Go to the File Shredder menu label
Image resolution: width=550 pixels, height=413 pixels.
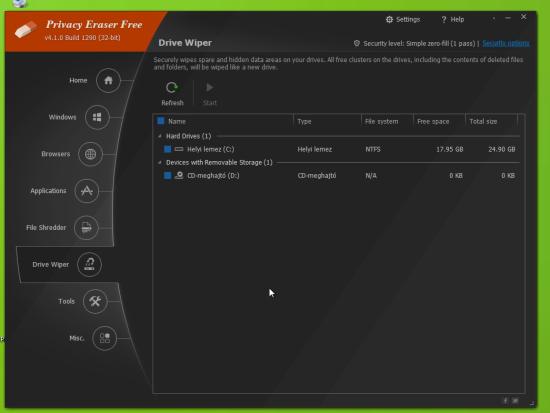point(46,228)
